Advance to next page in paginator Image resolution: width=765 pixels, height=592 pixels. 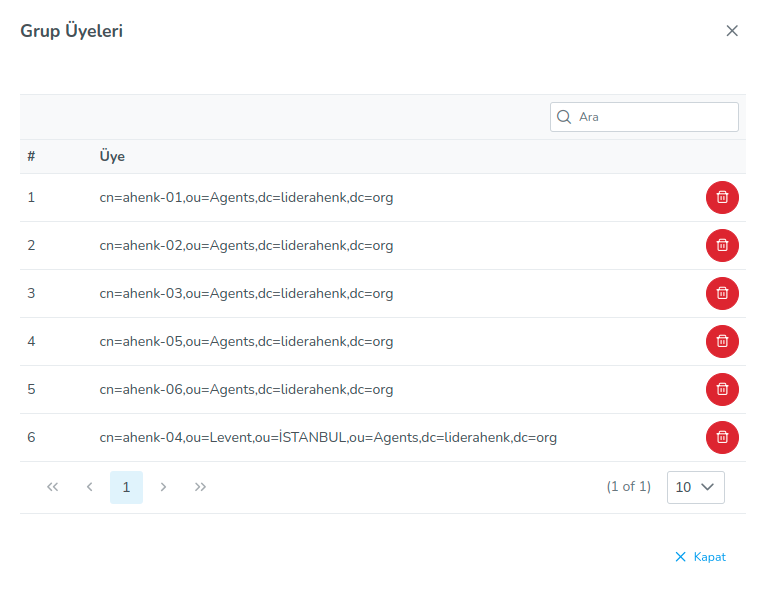(163, 487)
